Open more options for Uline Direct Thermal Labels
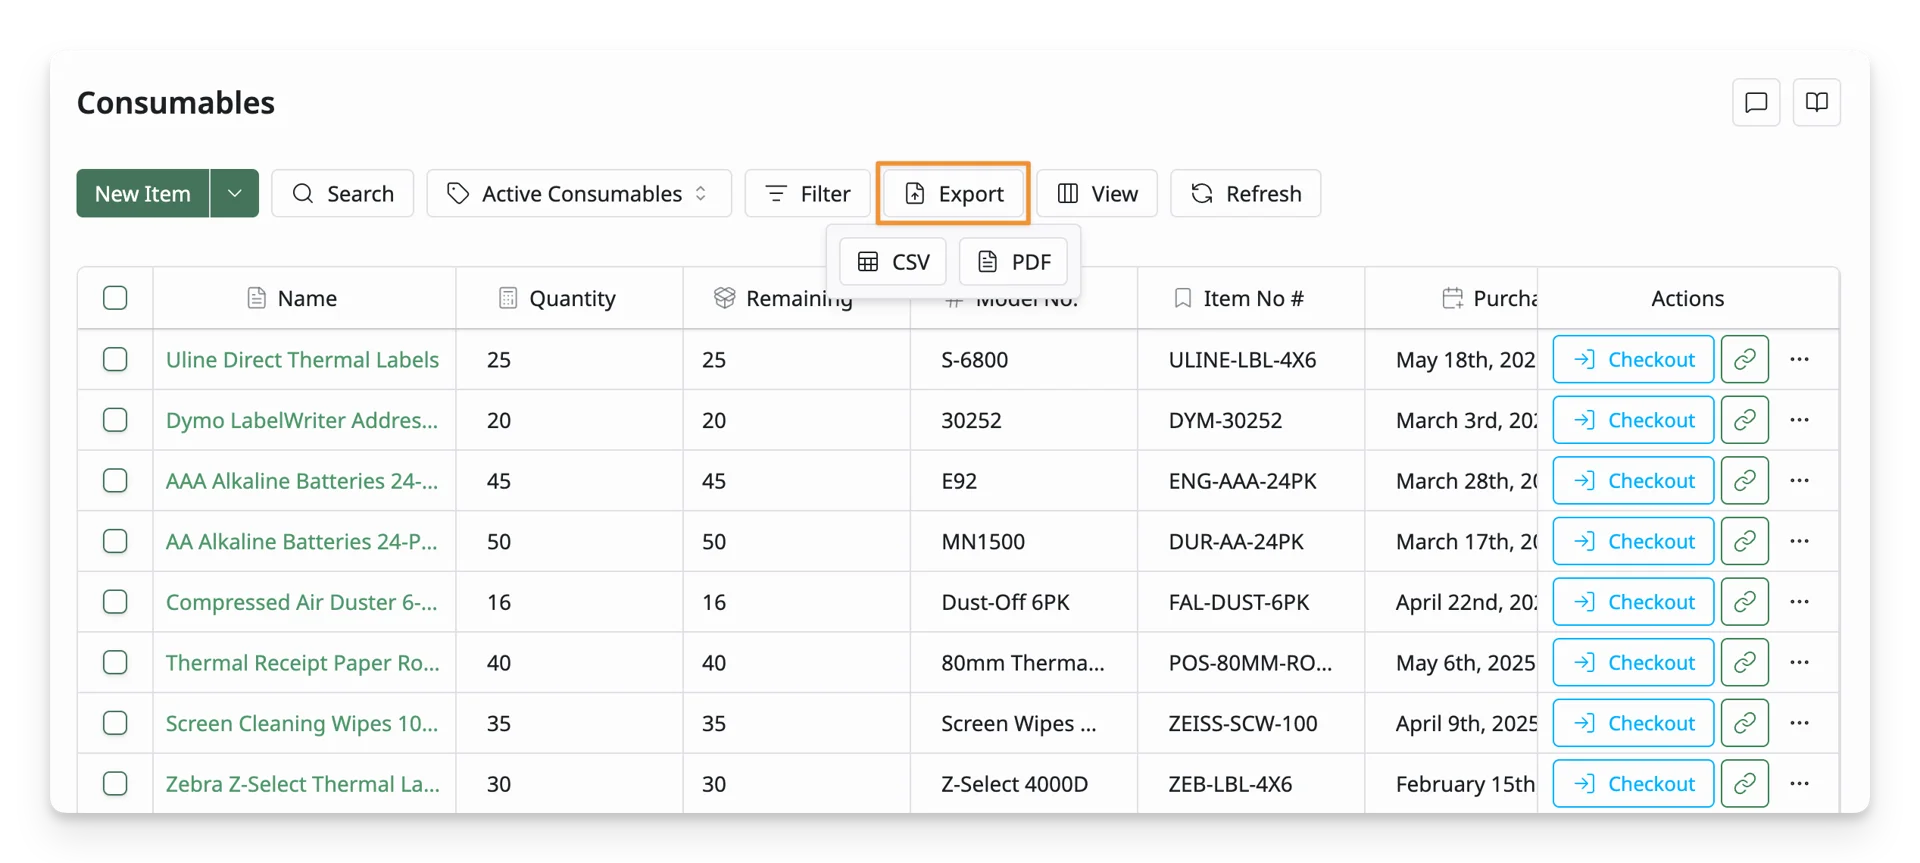 pyautogui.click(x=1800, y=359)
